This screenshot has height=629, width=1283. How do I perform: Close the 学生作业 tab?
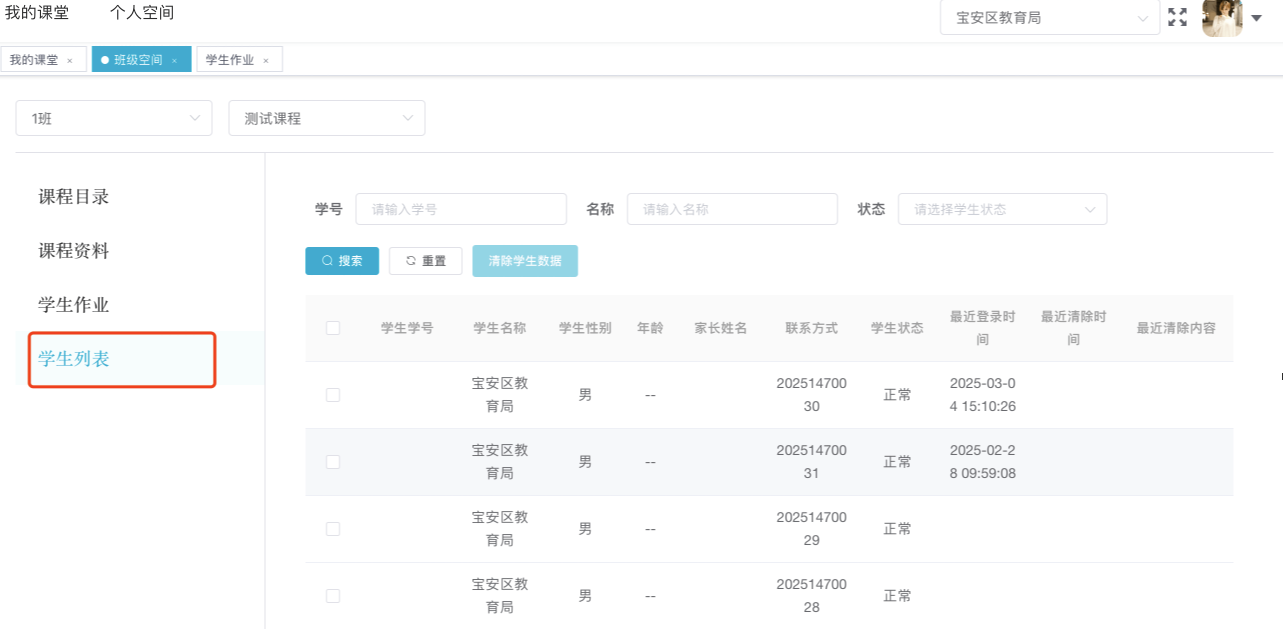coord(266,61)
